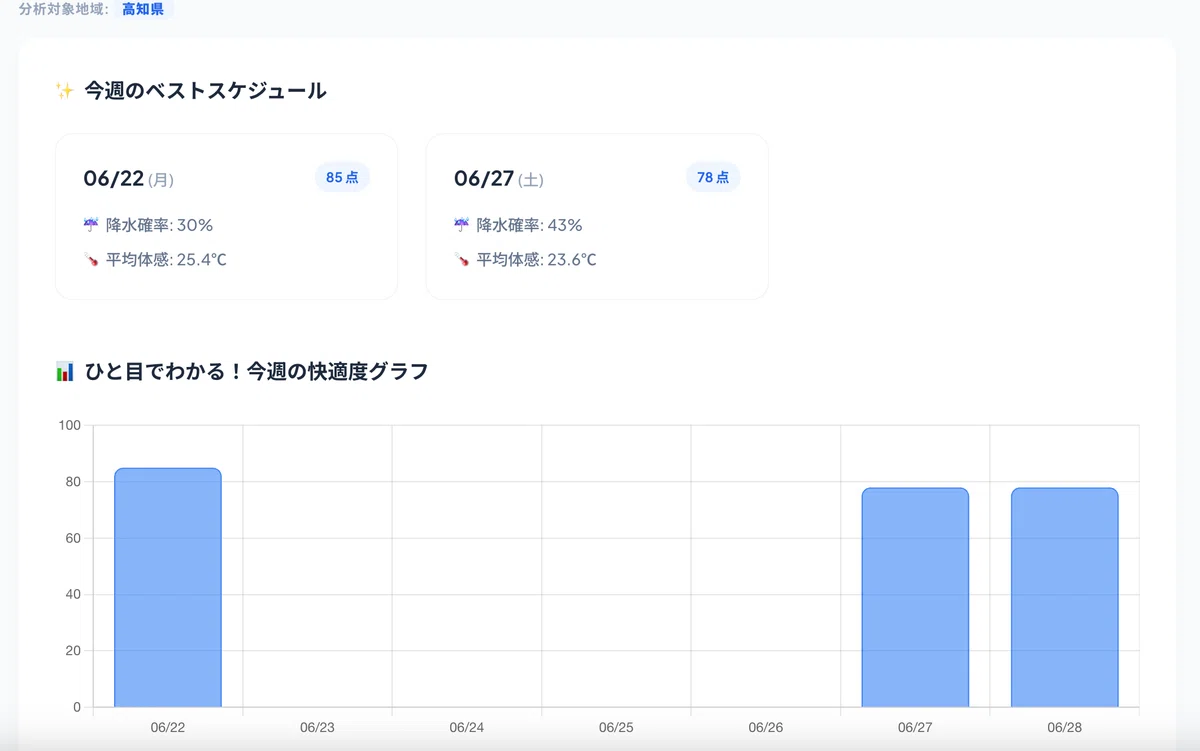Click the 高知県 region tag
1200x751 pixels.
click(142, 10)
